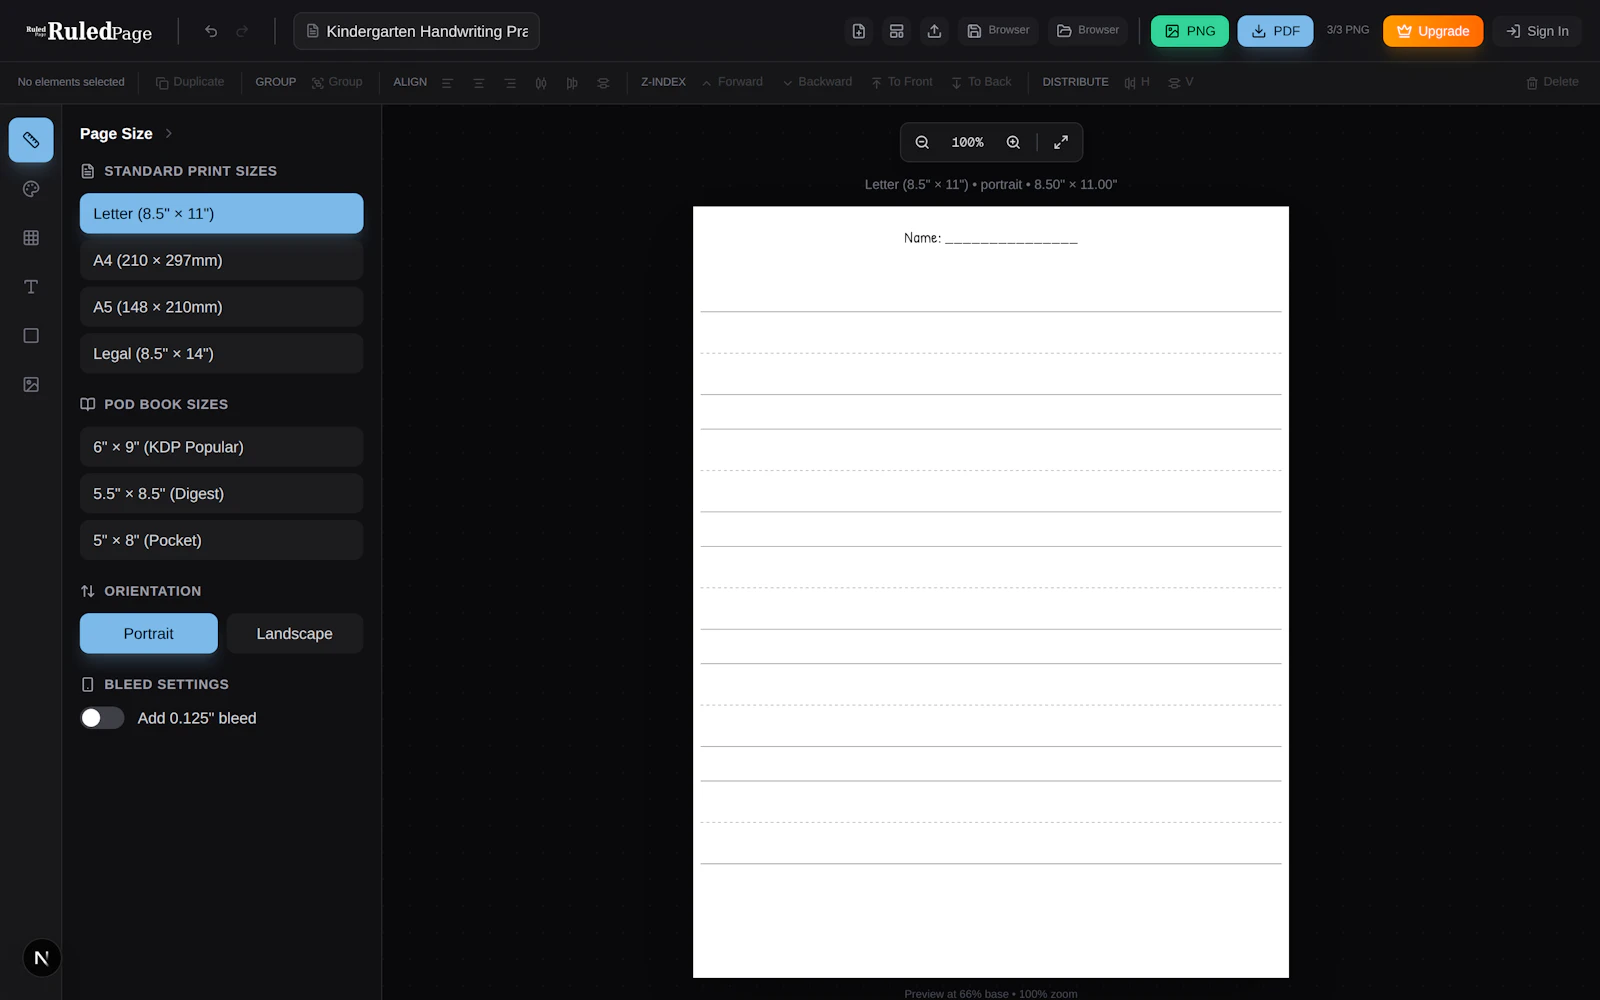Click the RuledPage logo

(x=89, y=31)
